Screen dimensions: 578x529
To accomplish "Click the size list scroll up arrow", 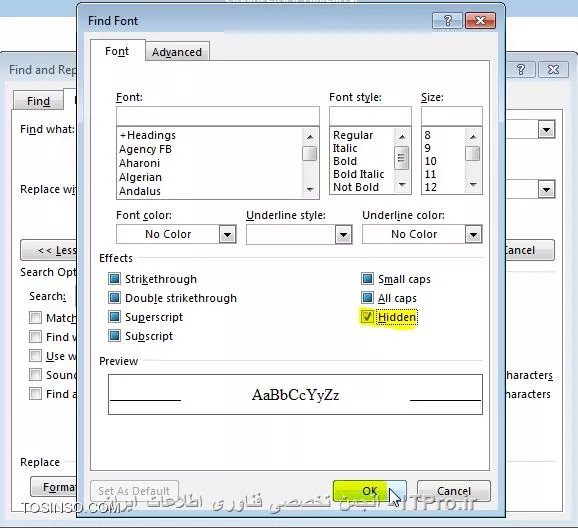I will coord(473,137).
